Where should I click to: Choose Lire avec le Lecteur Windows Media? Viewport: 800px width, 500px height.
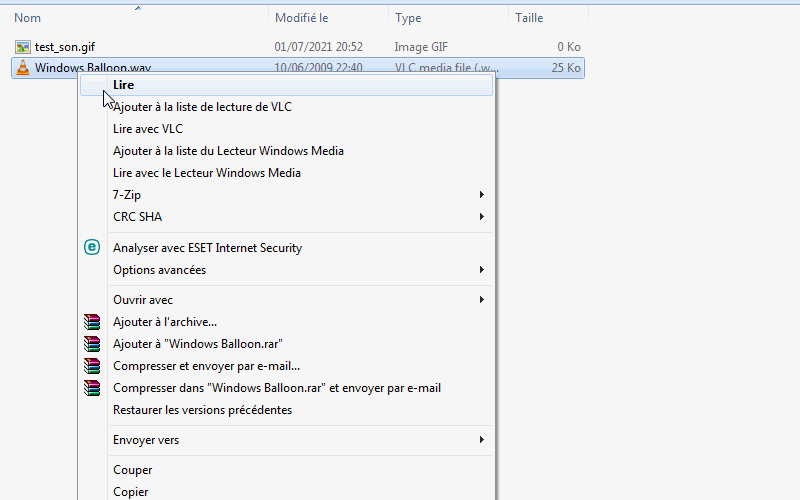(286, 172)
